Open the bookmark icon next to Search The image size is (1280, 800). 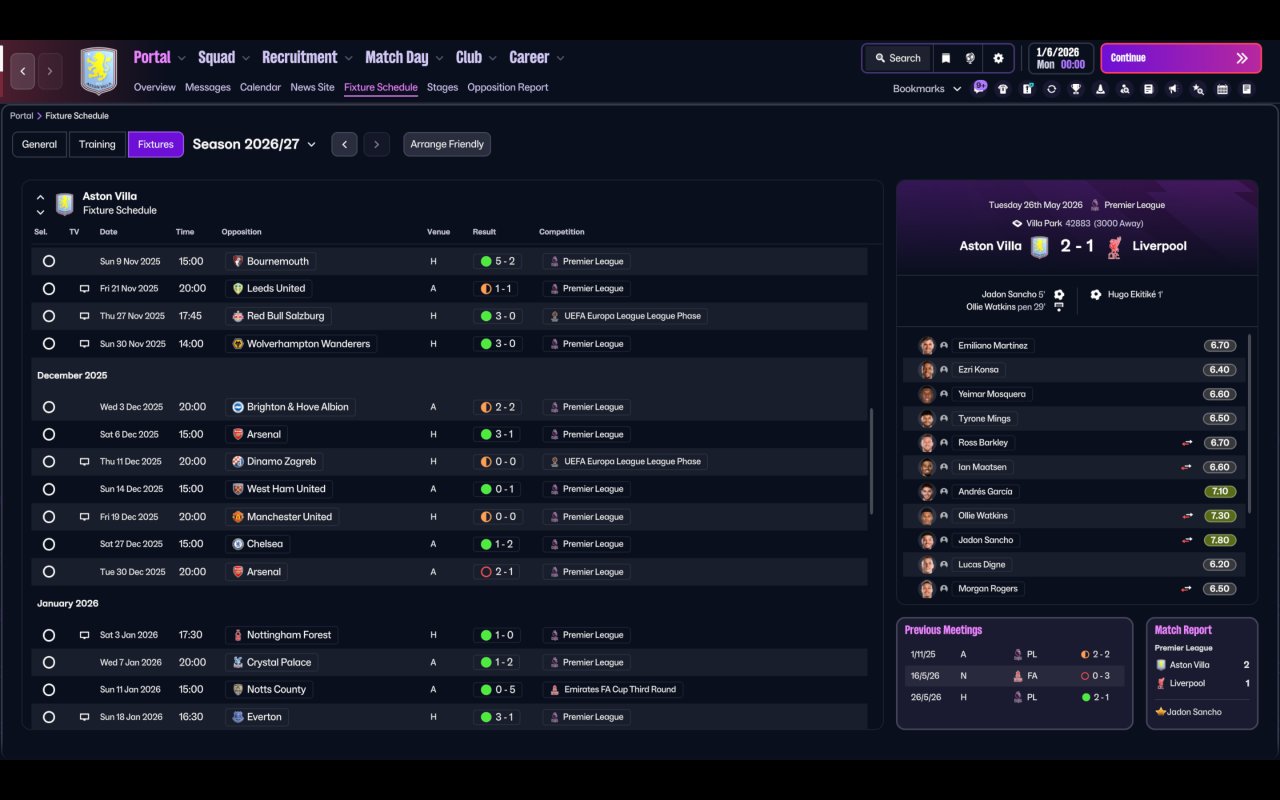(945, 58)
